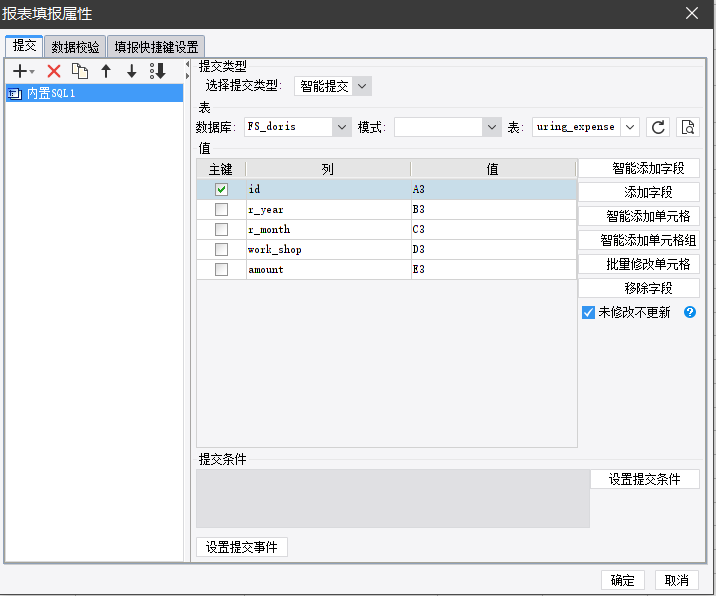Viewport: 716px width, 596px height.
Task: Confirm with the 确定 button
Action: coord(623,580)
